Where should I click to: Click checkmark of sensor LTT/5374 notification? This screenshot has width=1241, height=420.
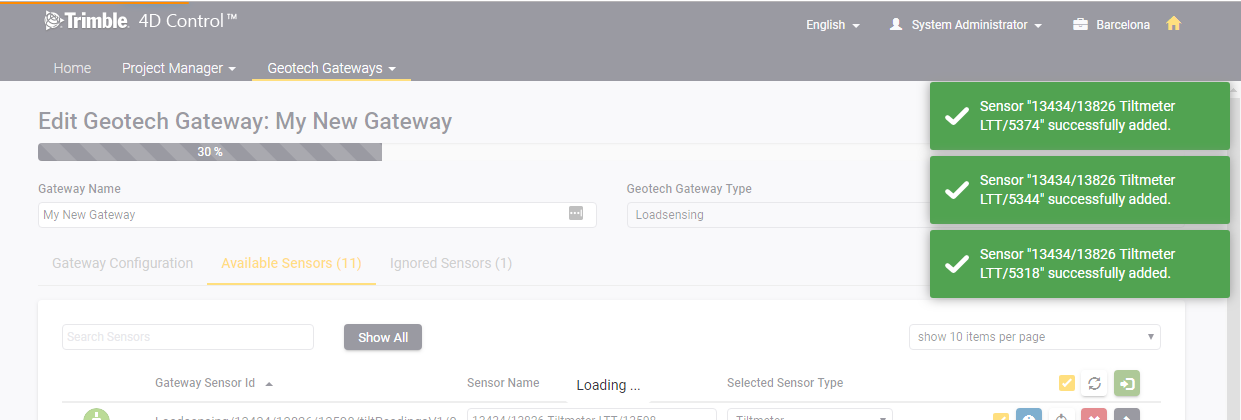(x=957, y=116)
